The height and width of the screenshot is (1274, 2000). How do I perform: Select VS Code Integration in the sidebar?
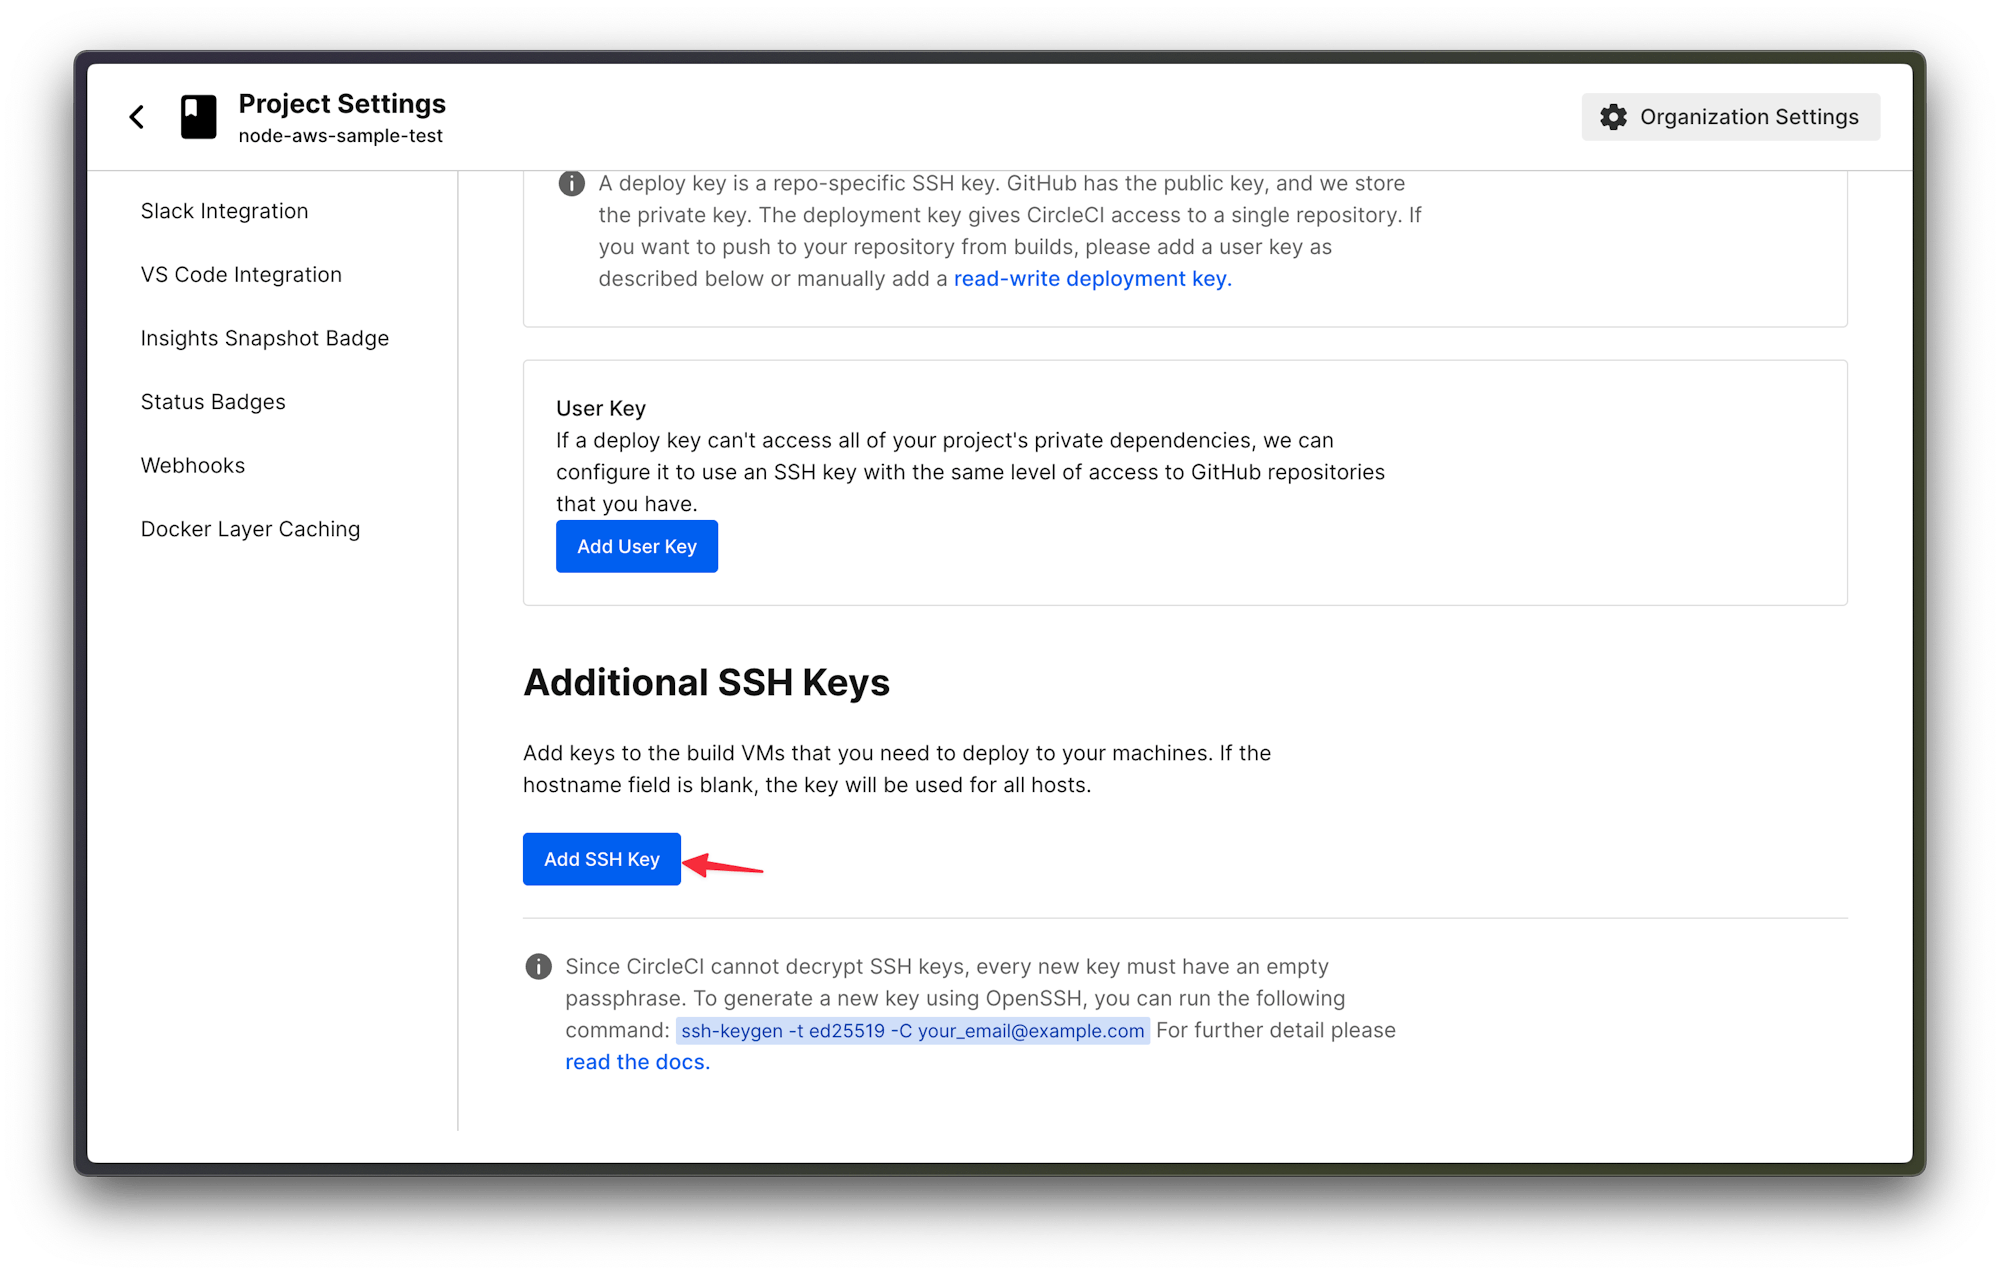coord(241,274)
